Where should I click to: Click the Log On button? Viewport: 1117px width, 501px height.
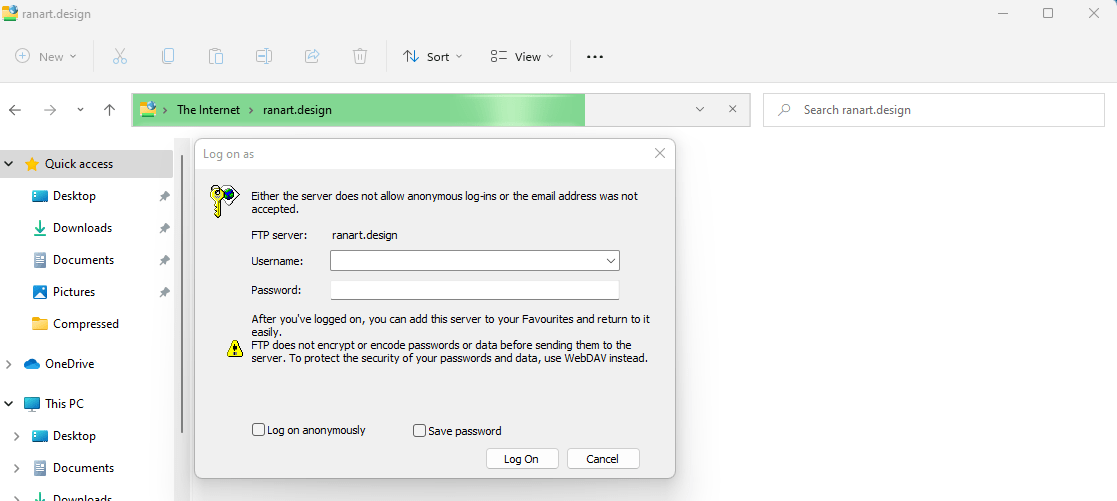[x=521, y=459]
